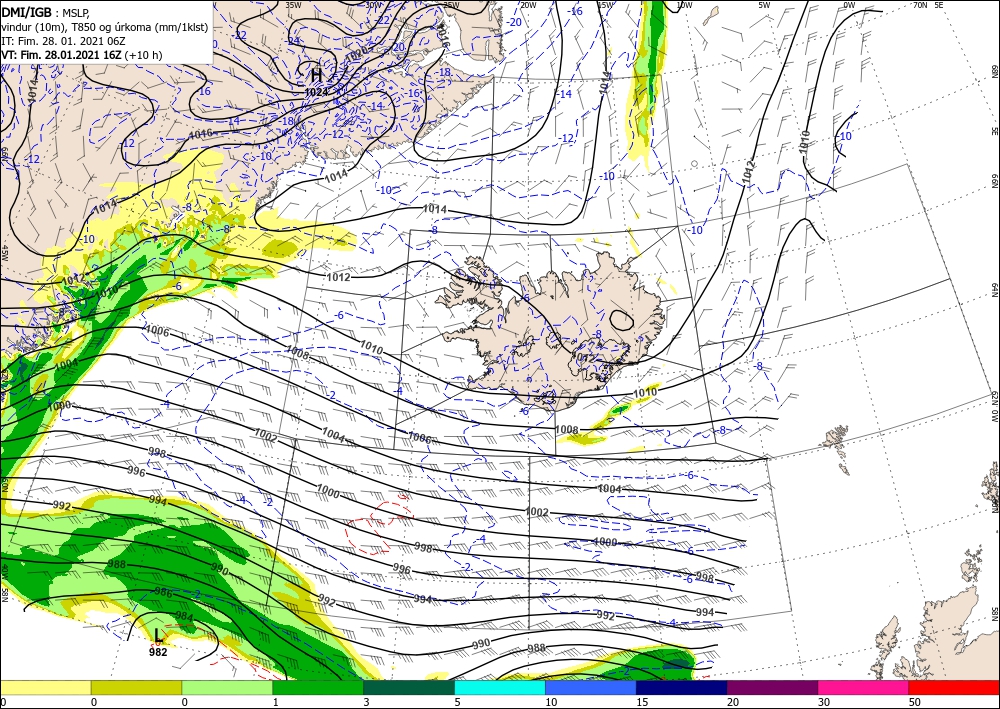1000x709 pixels.
Task: Click the 15W longitude label
Action: [605, 5]
